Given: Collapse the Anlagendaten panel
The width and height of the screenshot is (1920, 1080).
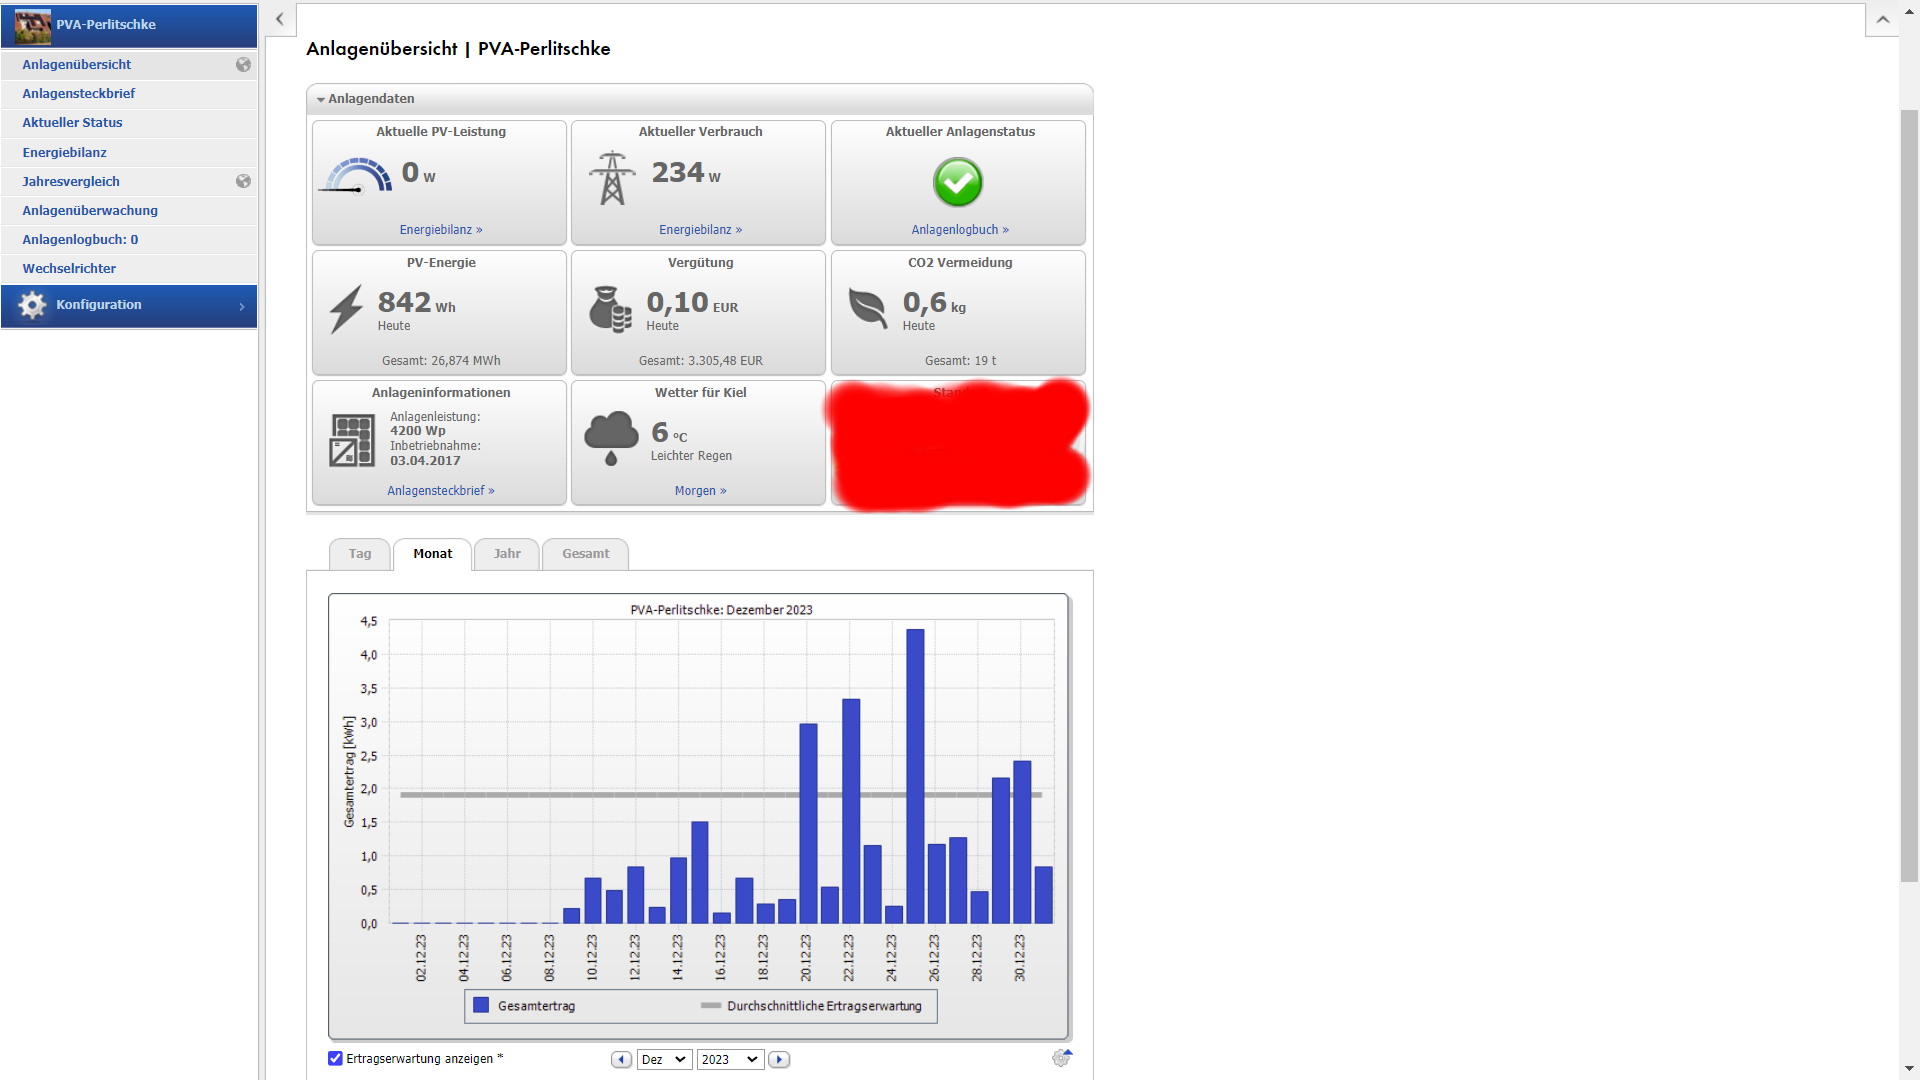Looking at the screenshot, I should tap(321, 99).
